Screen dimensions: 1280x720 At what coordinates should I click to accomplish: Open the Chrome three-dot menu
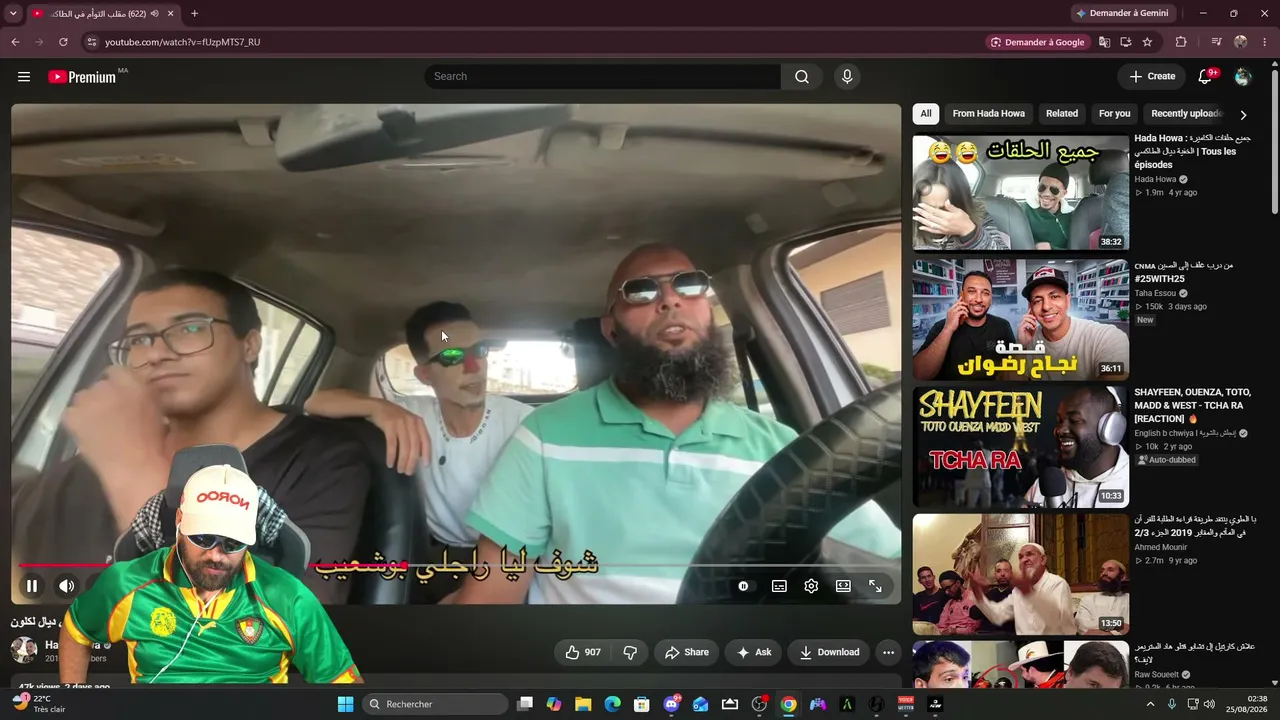point(1265,42)
